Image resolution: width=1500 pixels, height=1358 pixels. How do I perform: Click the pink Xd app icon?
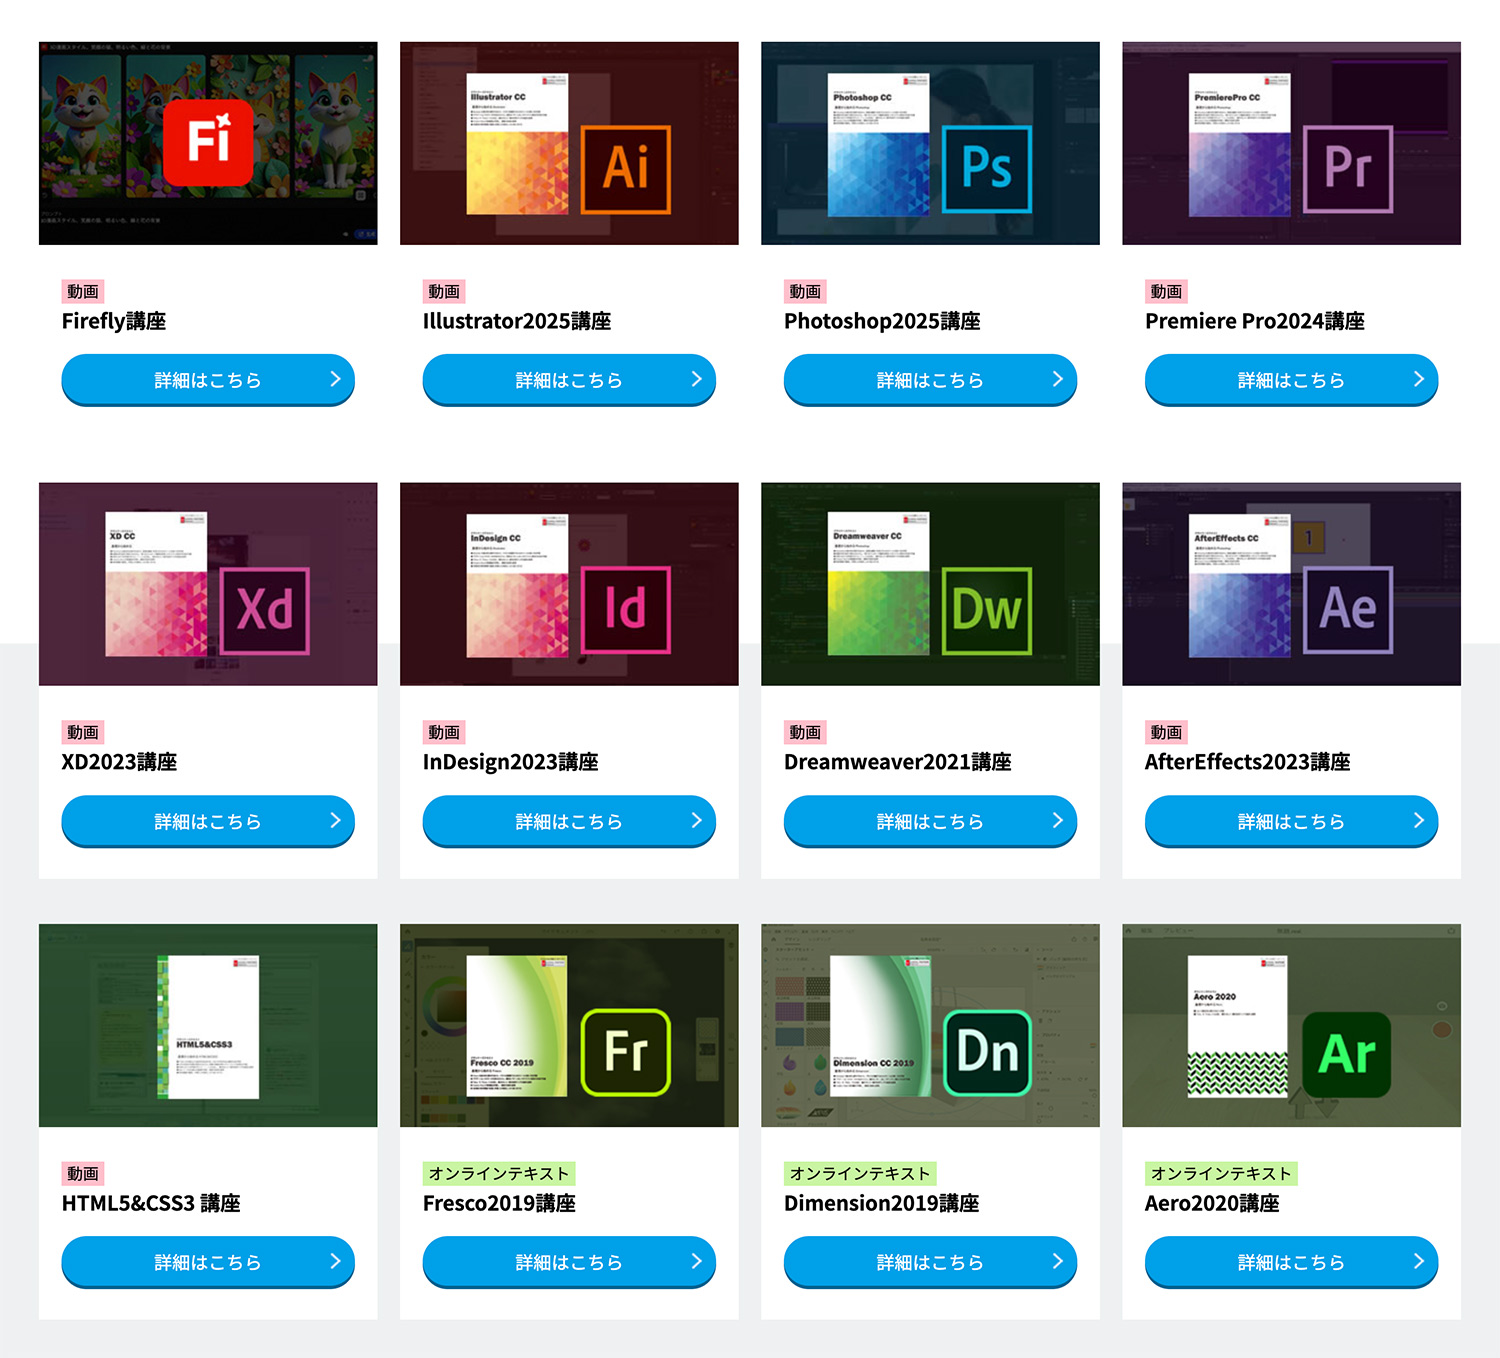point(265,610)
